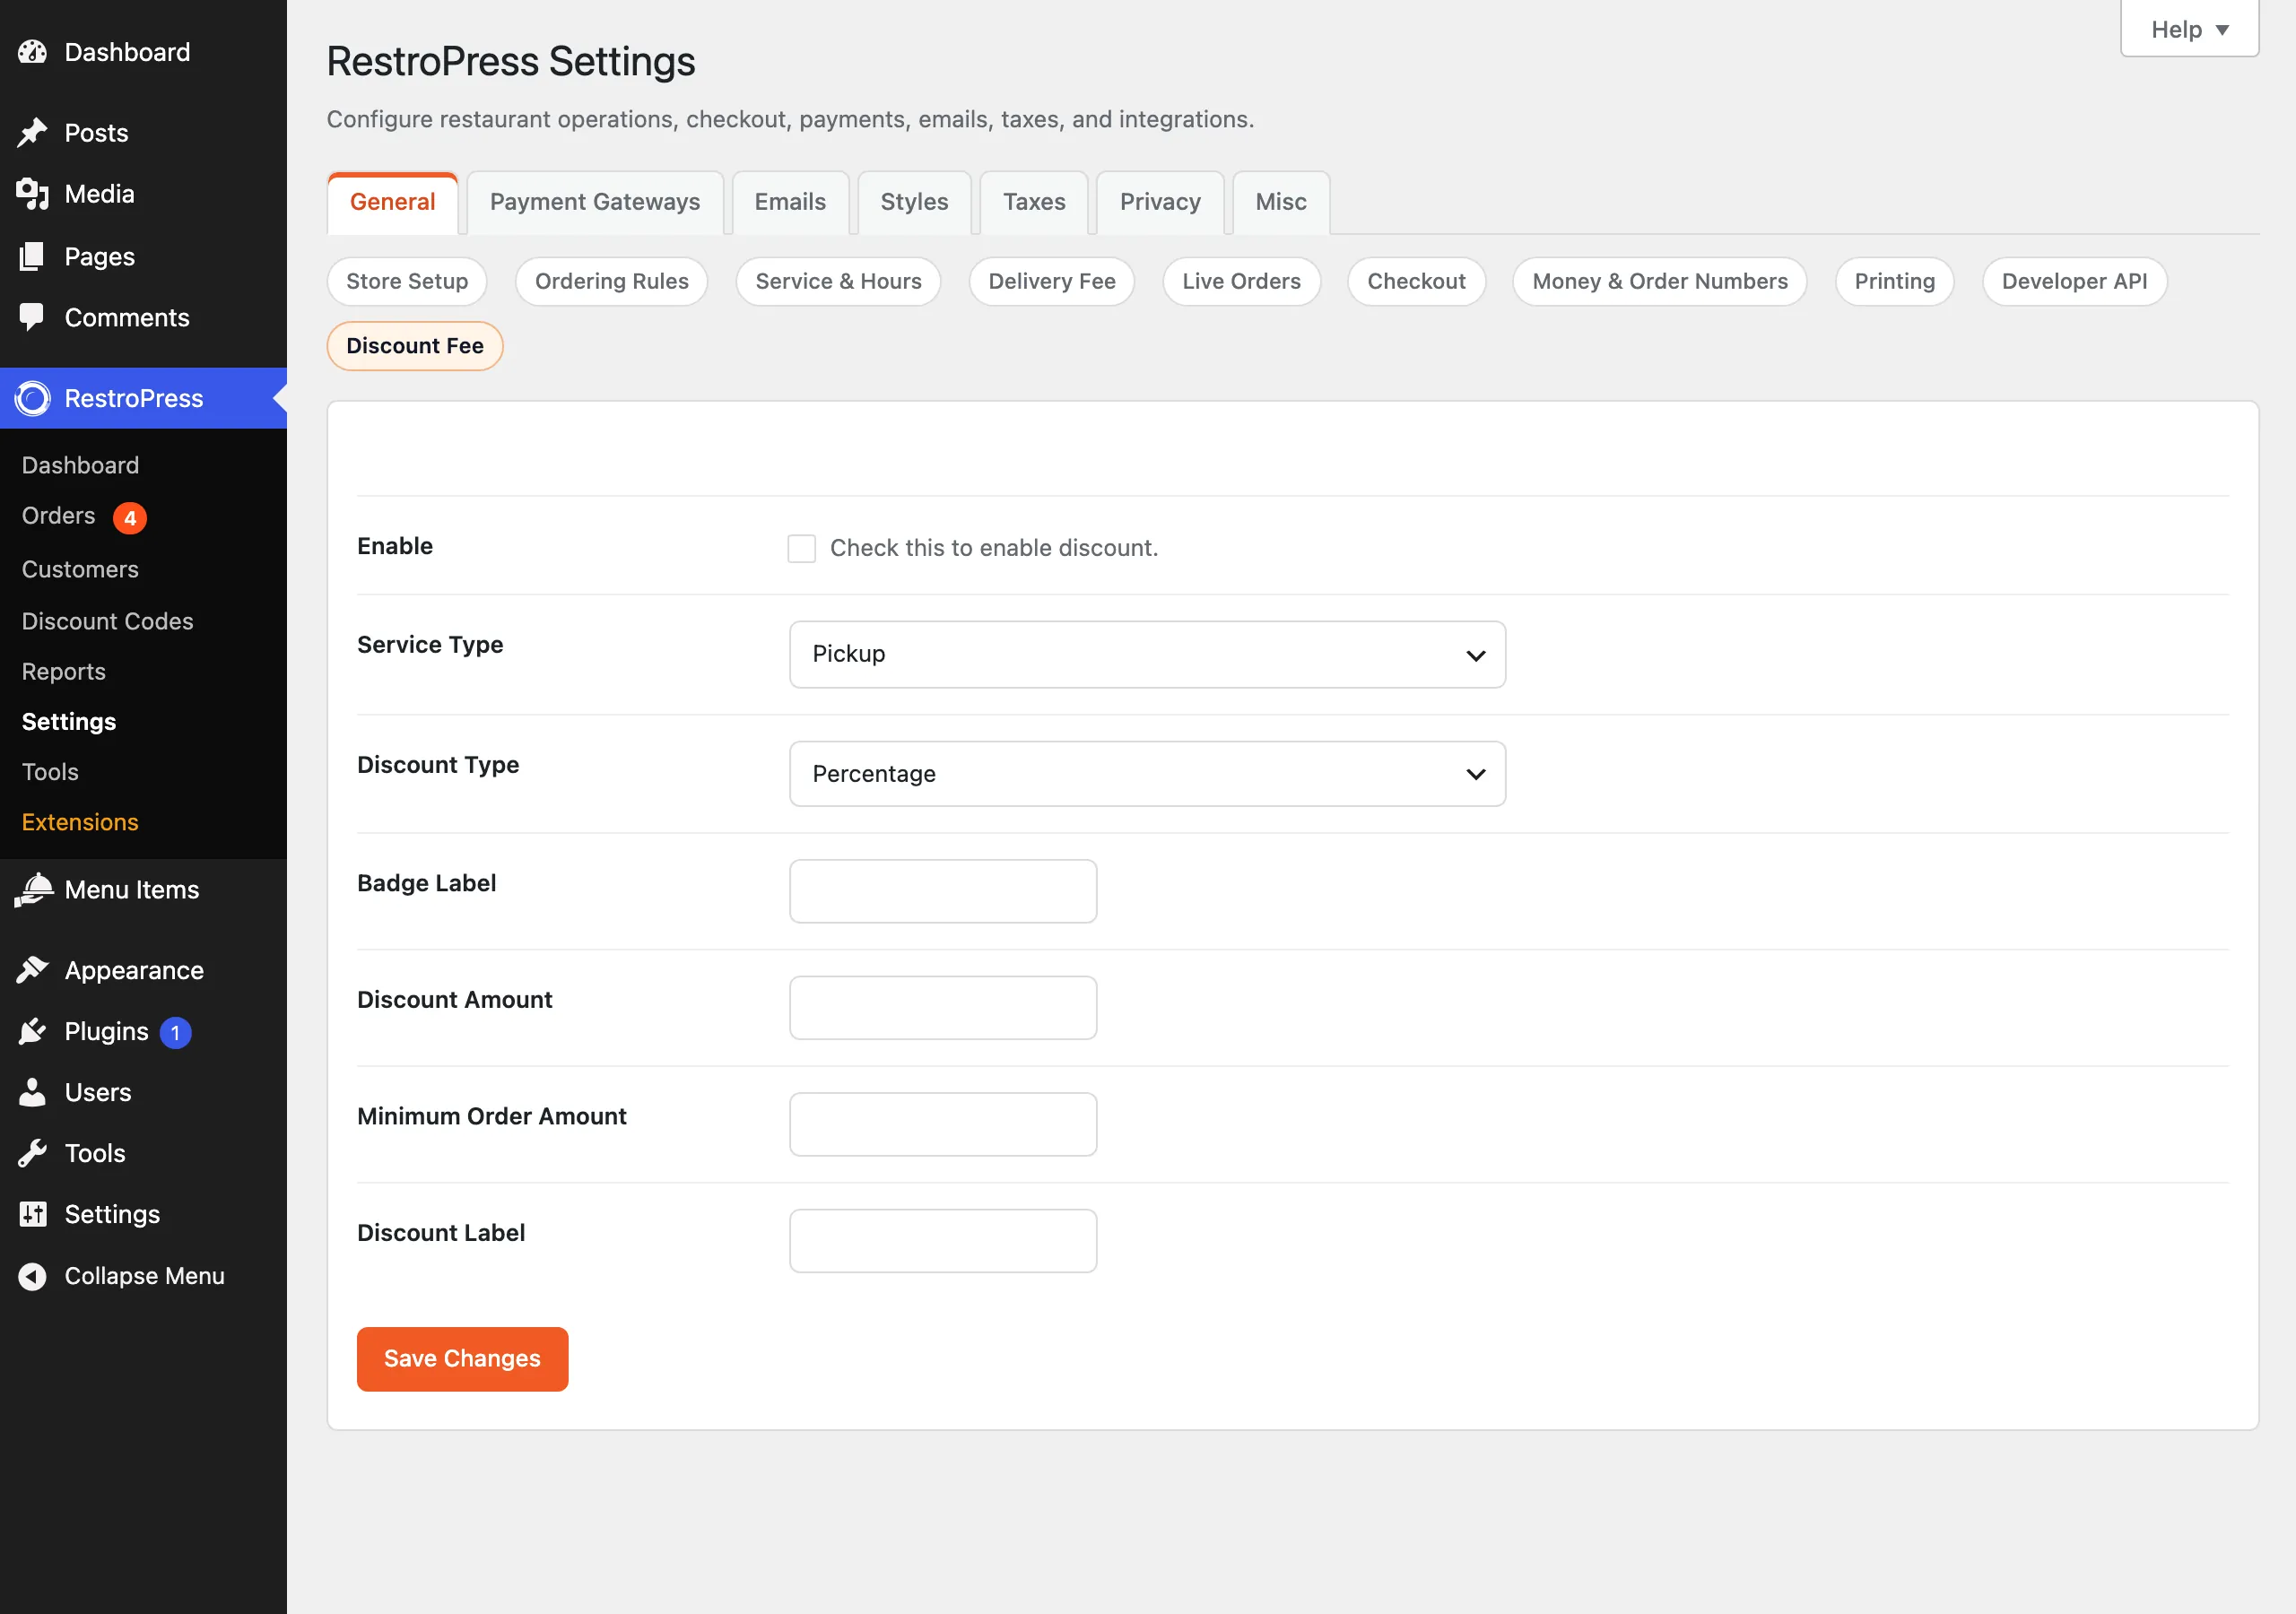The image size is (2296, 1614).
Task: Select the Discount Fee section pill
Action: (415, 346)
